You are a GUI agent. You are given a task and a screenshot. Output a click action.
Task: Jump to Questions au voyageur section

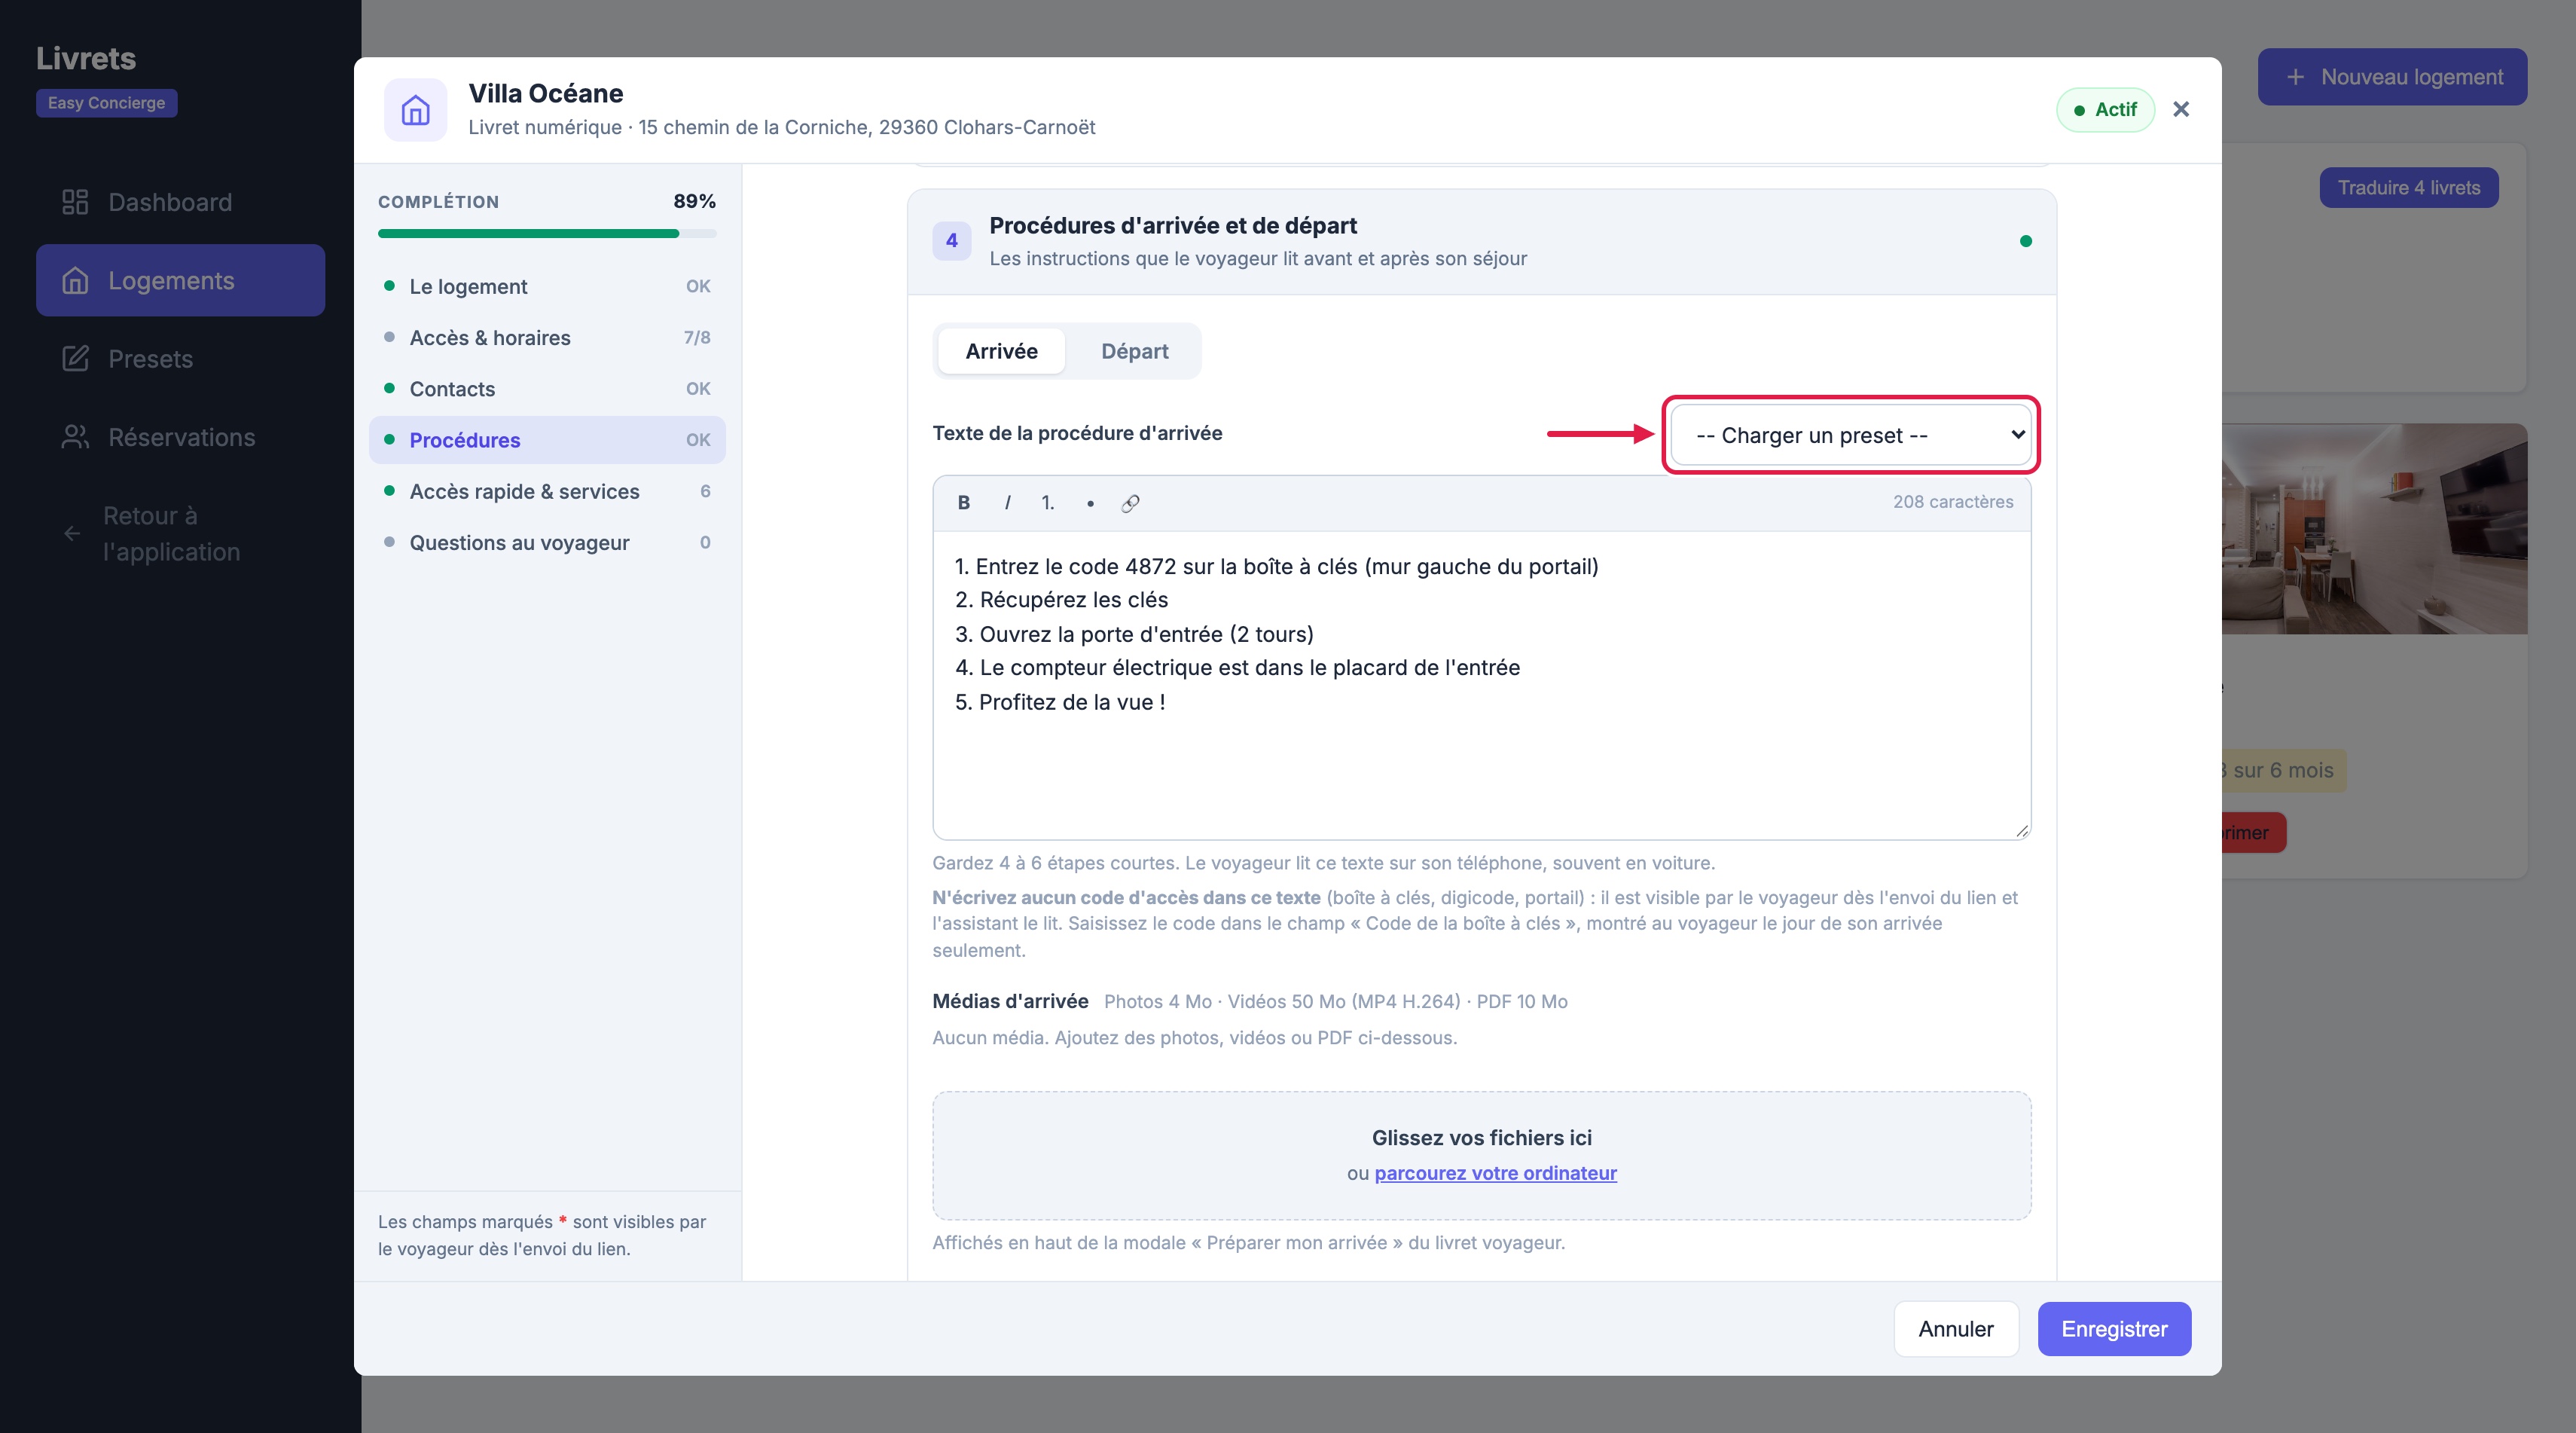[x=547, y=542]
